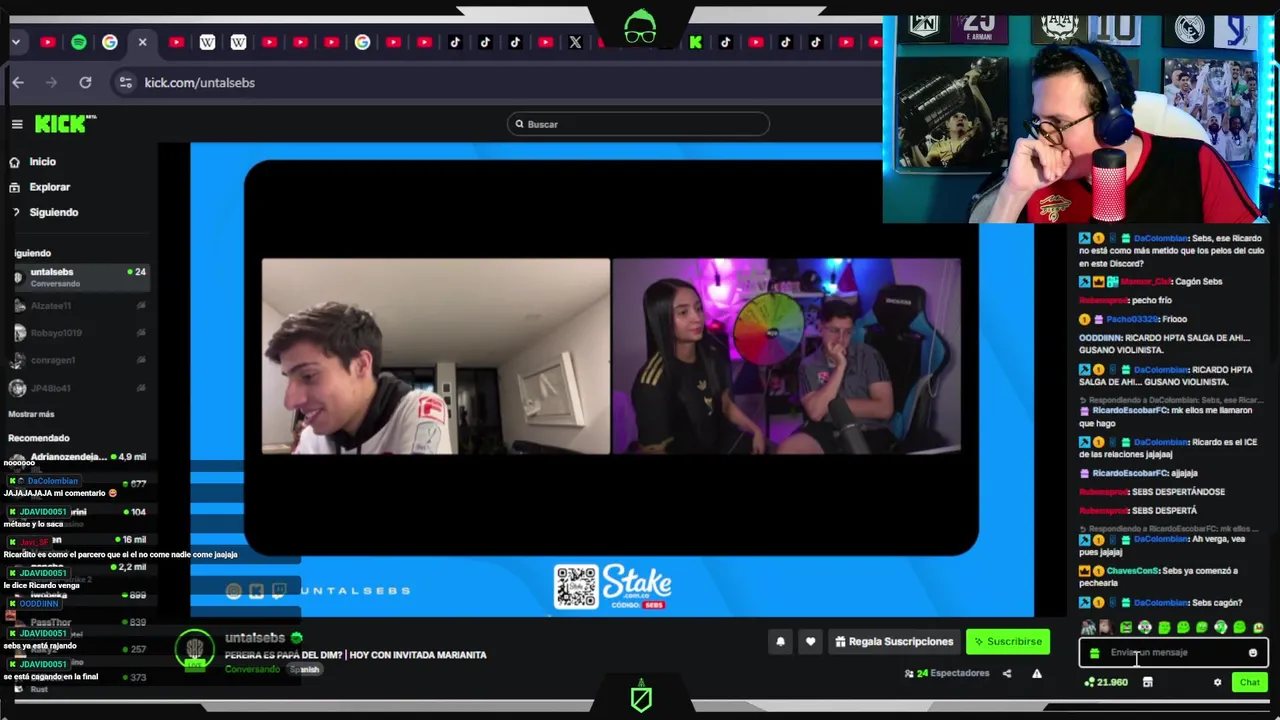1280x720 pixels.
Task: Open Explorar in the sidebar
Action: point(49,187)
